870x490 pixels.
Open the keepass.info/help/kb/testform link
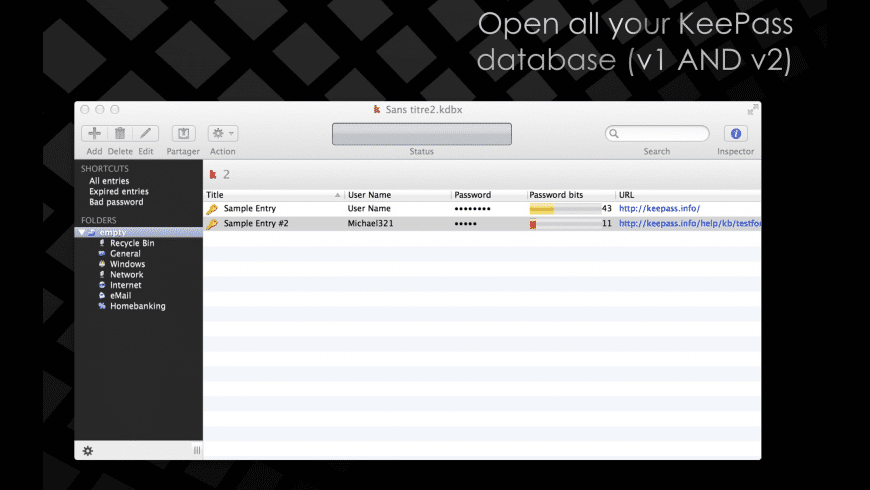click(x=690, y=224)
